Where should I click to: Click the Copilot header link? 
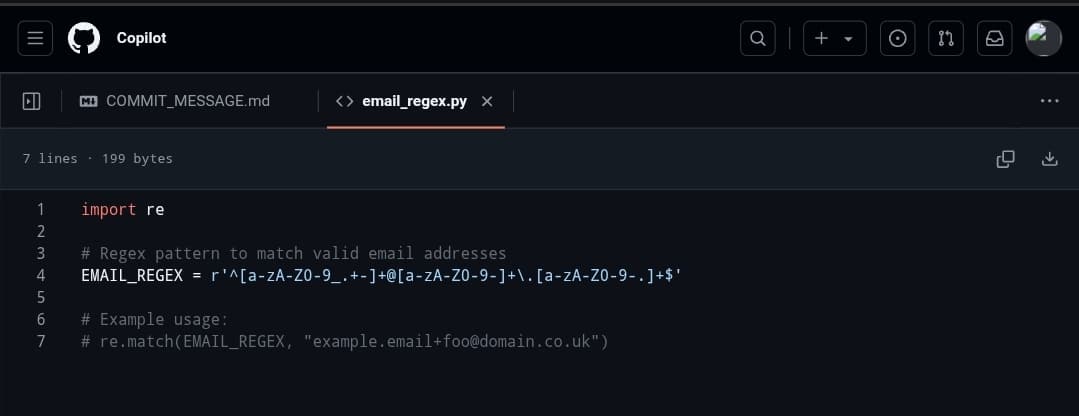tap(141, 38)
